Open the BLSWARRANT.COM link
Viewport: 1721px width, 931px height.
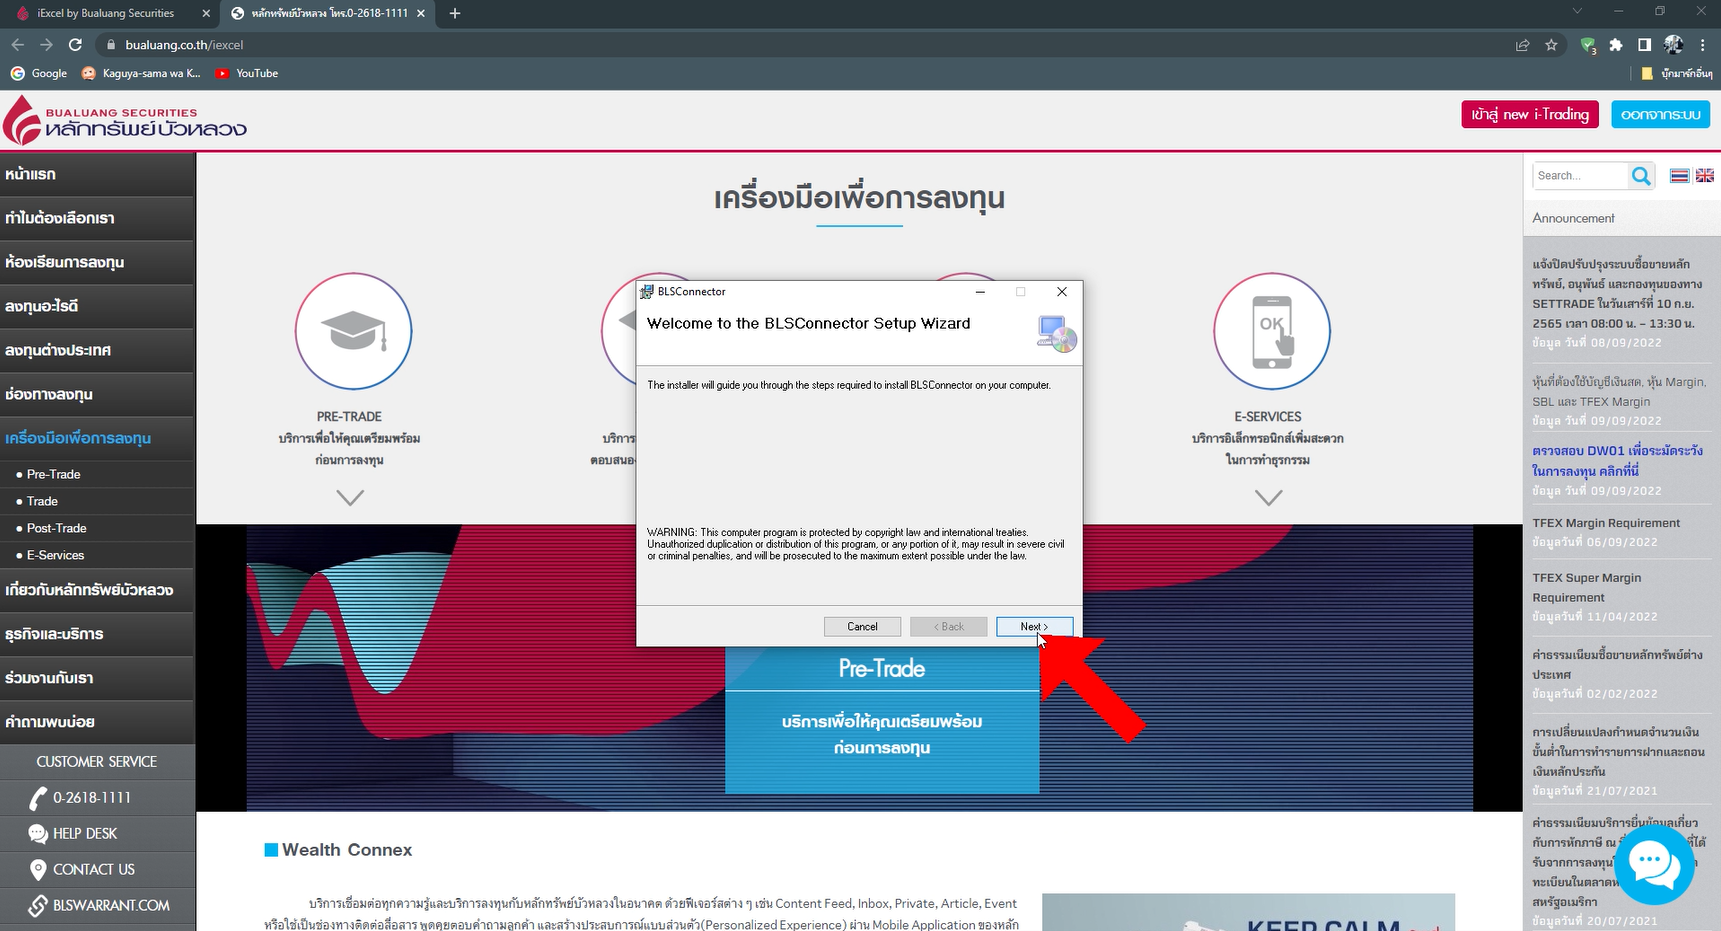(x=97, y=906)
